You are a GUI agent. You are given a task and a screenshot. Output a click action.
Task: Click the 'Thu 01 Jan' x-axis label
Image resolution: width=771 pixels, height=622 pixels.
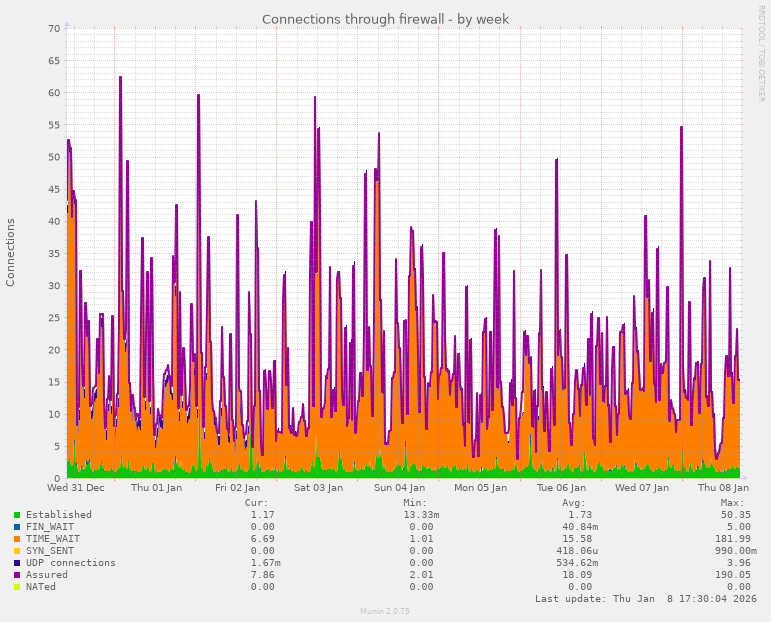pyautogui.click(x=156, y=488)
